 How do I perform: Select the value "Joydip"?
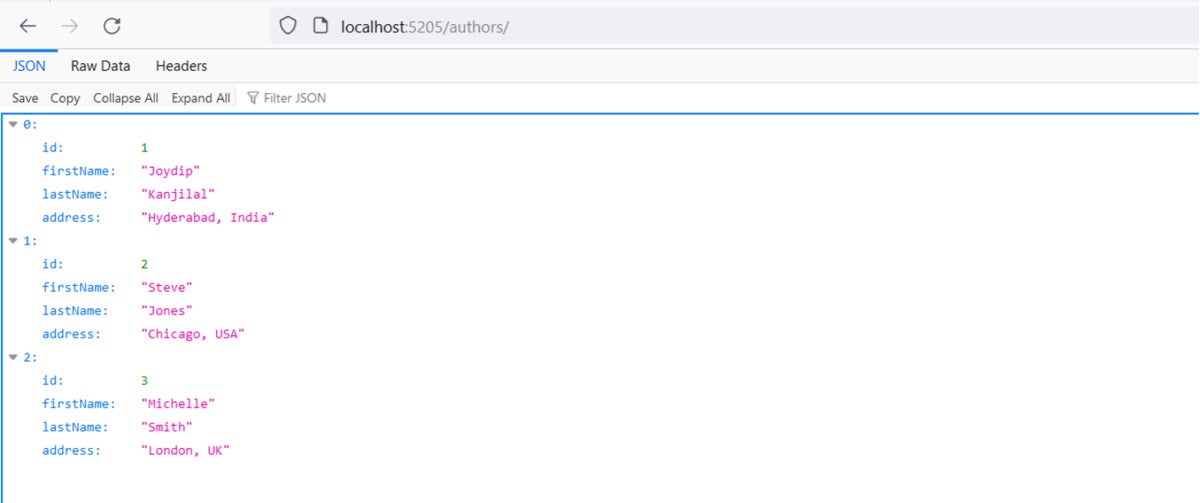[x=171, y=171]
